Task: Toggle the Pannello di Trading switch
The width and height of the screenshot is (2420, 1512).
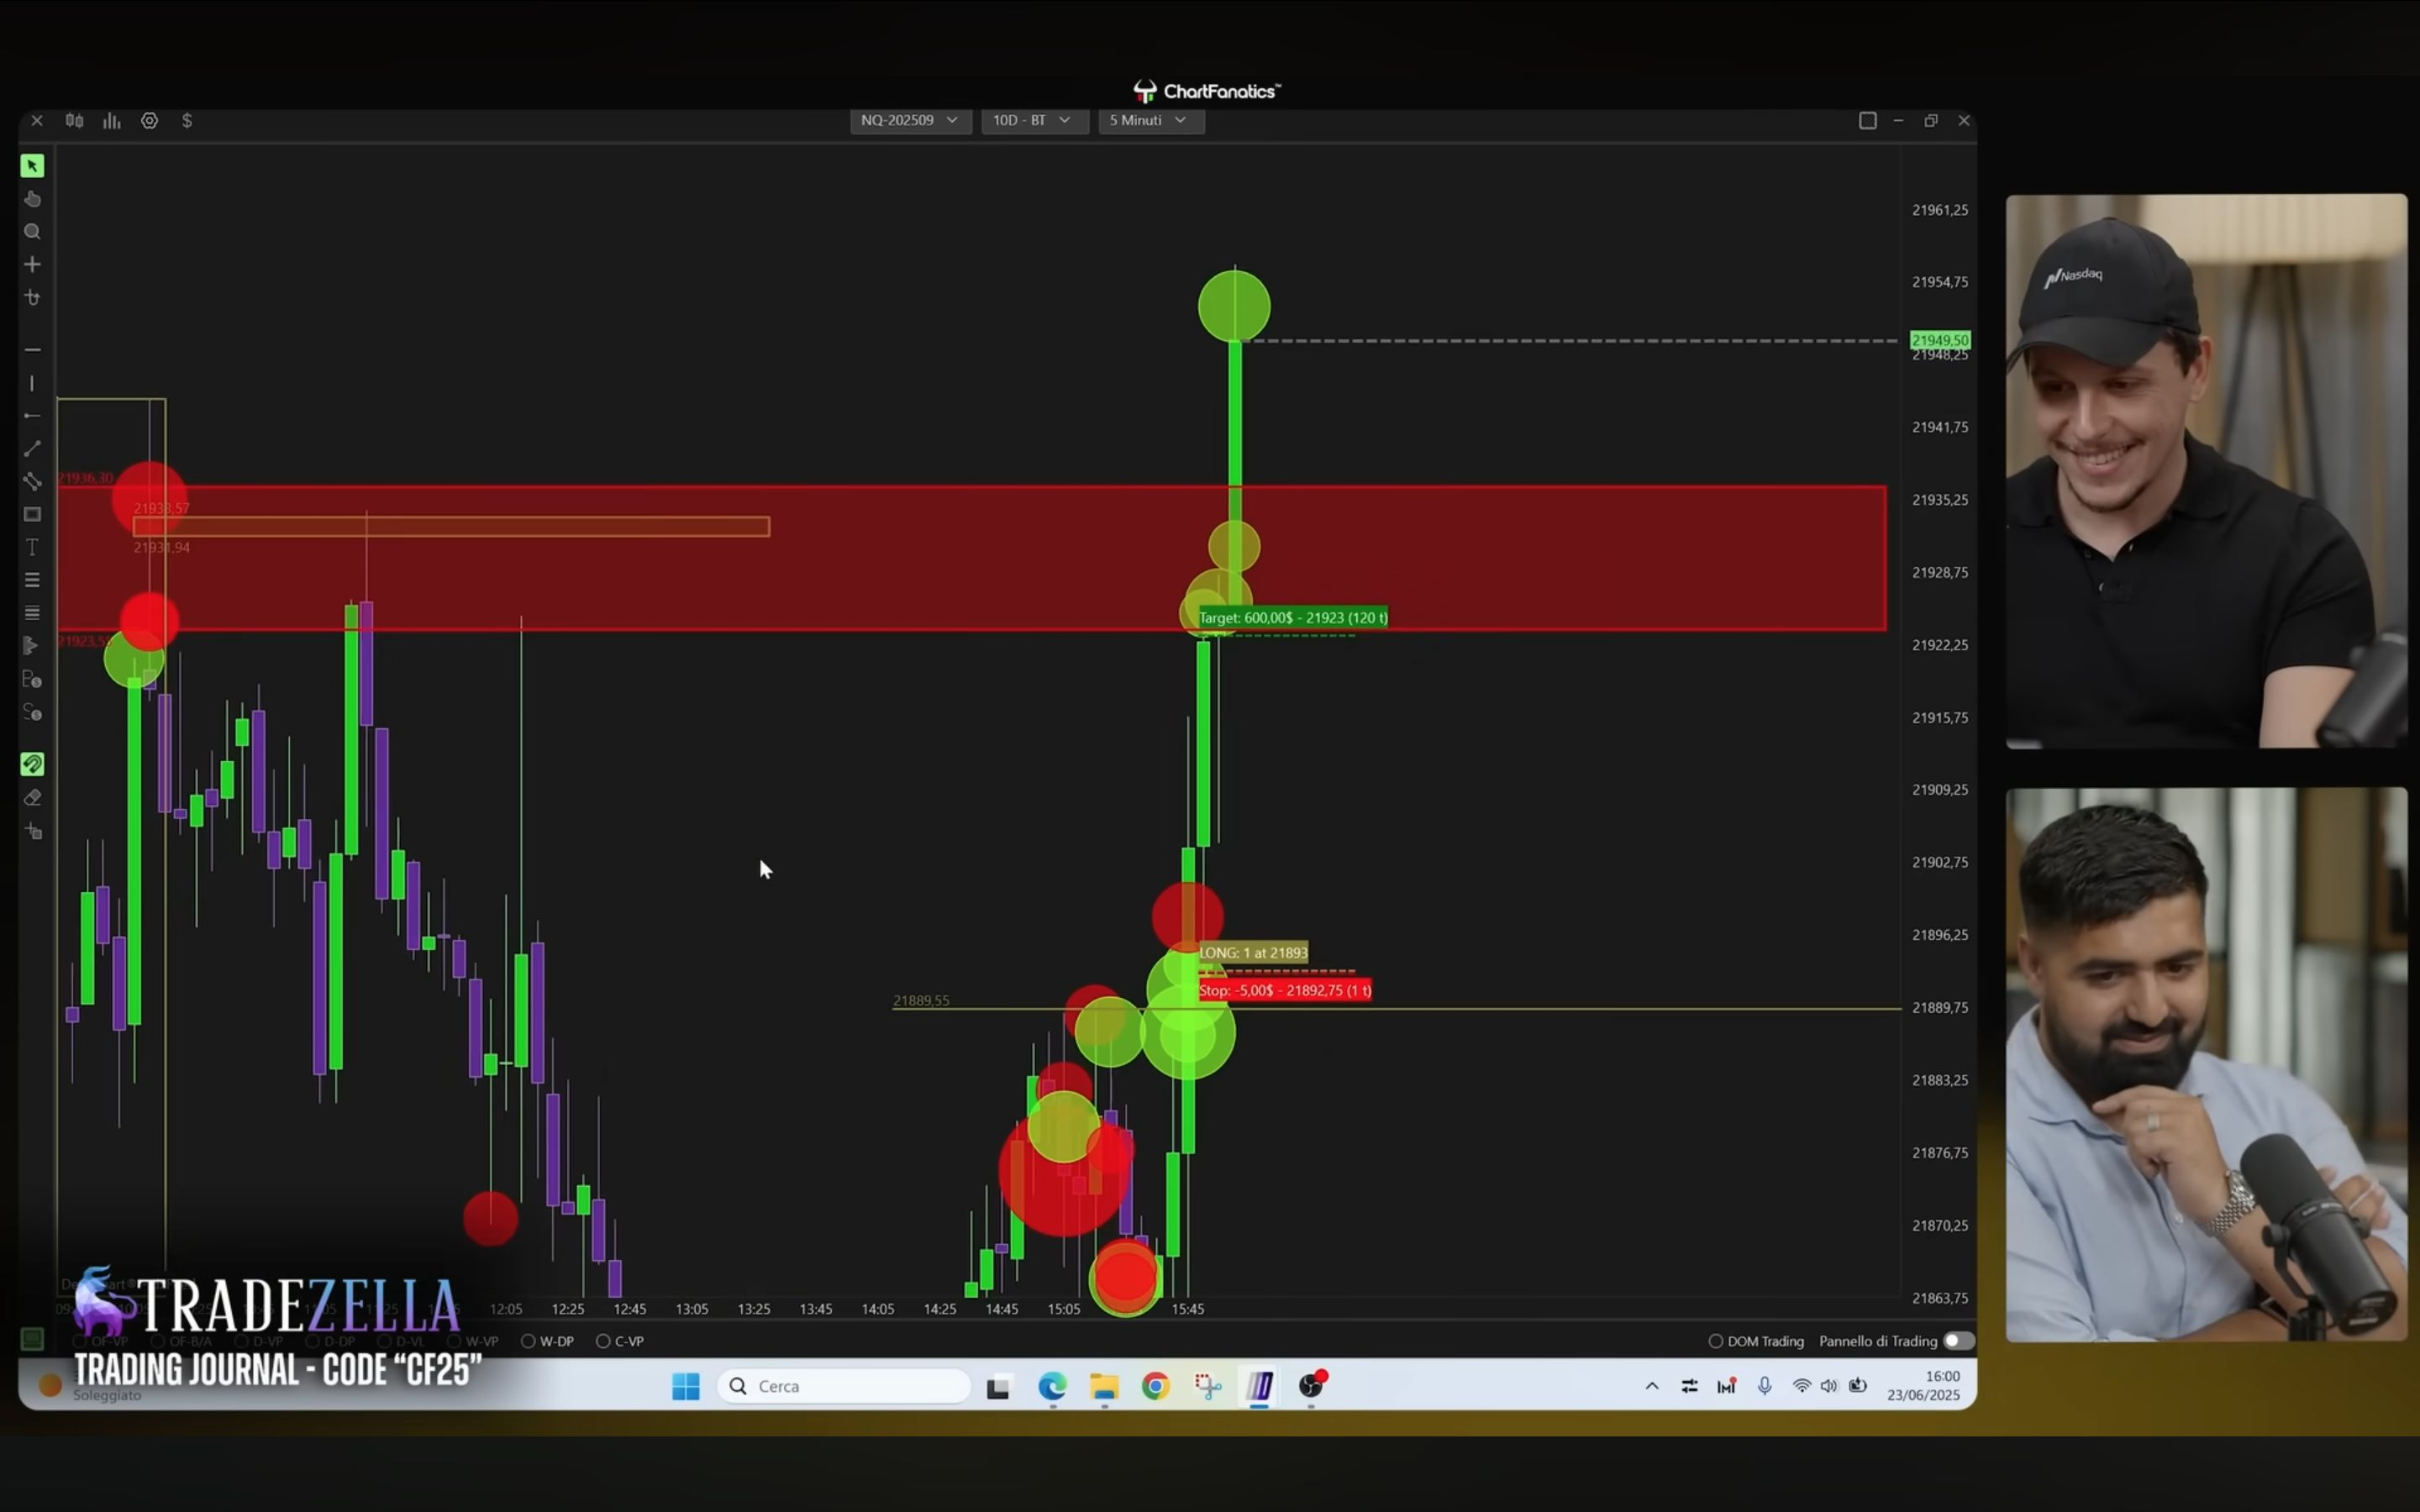Action: [1958, 1341]
